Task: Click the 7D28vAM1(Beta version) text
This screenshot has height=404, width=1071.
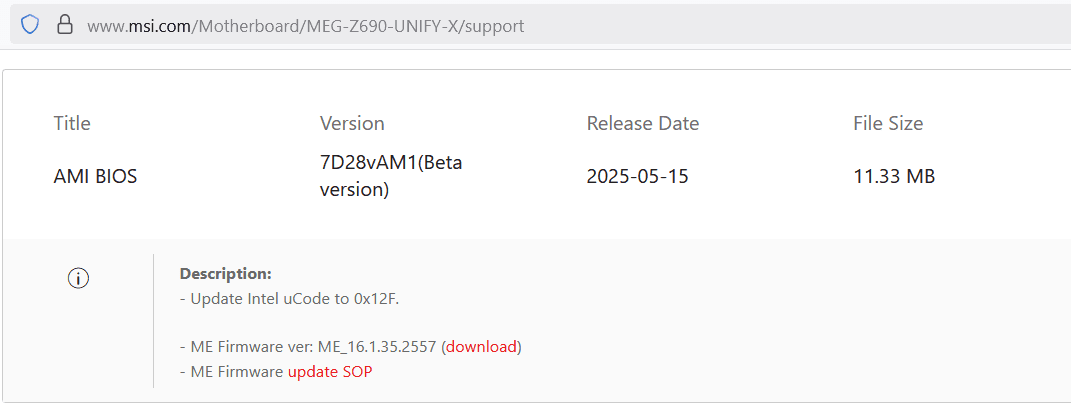Action: click(390, 175)
